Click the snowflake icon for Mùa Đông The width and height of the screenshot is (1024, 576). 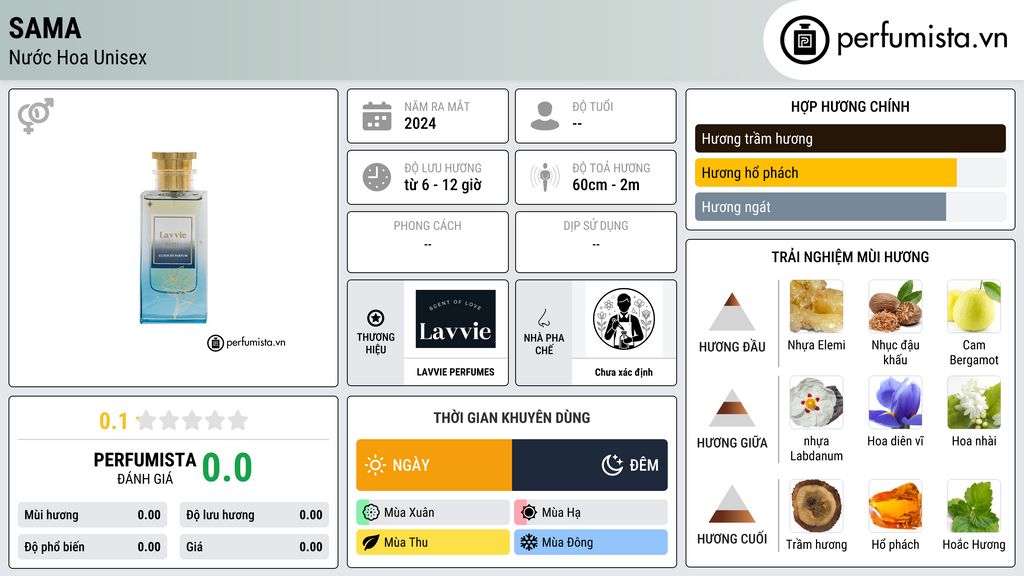pos(529,542)
